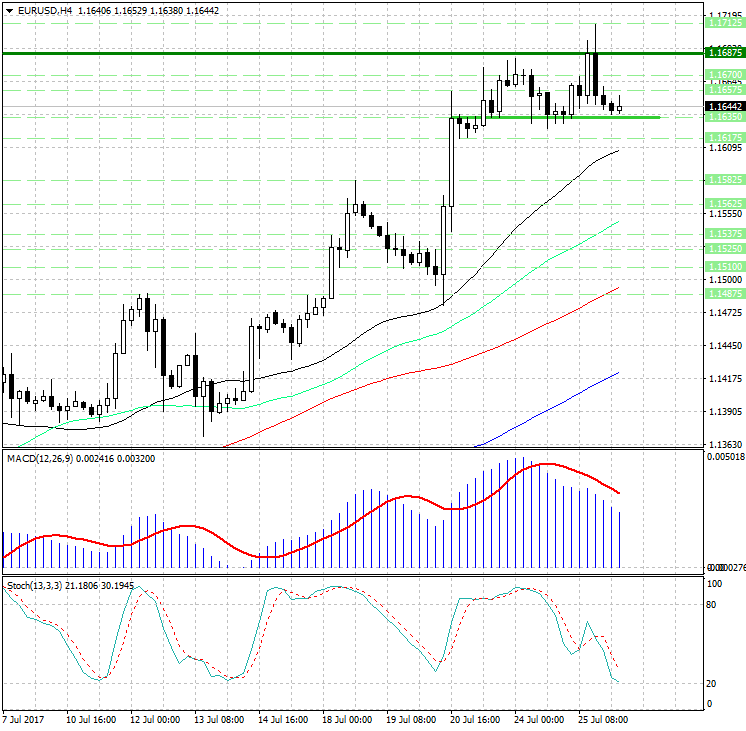Select the 20 Jul 16:00 time label
746x731 pixels.
click(x=475, y=719)
